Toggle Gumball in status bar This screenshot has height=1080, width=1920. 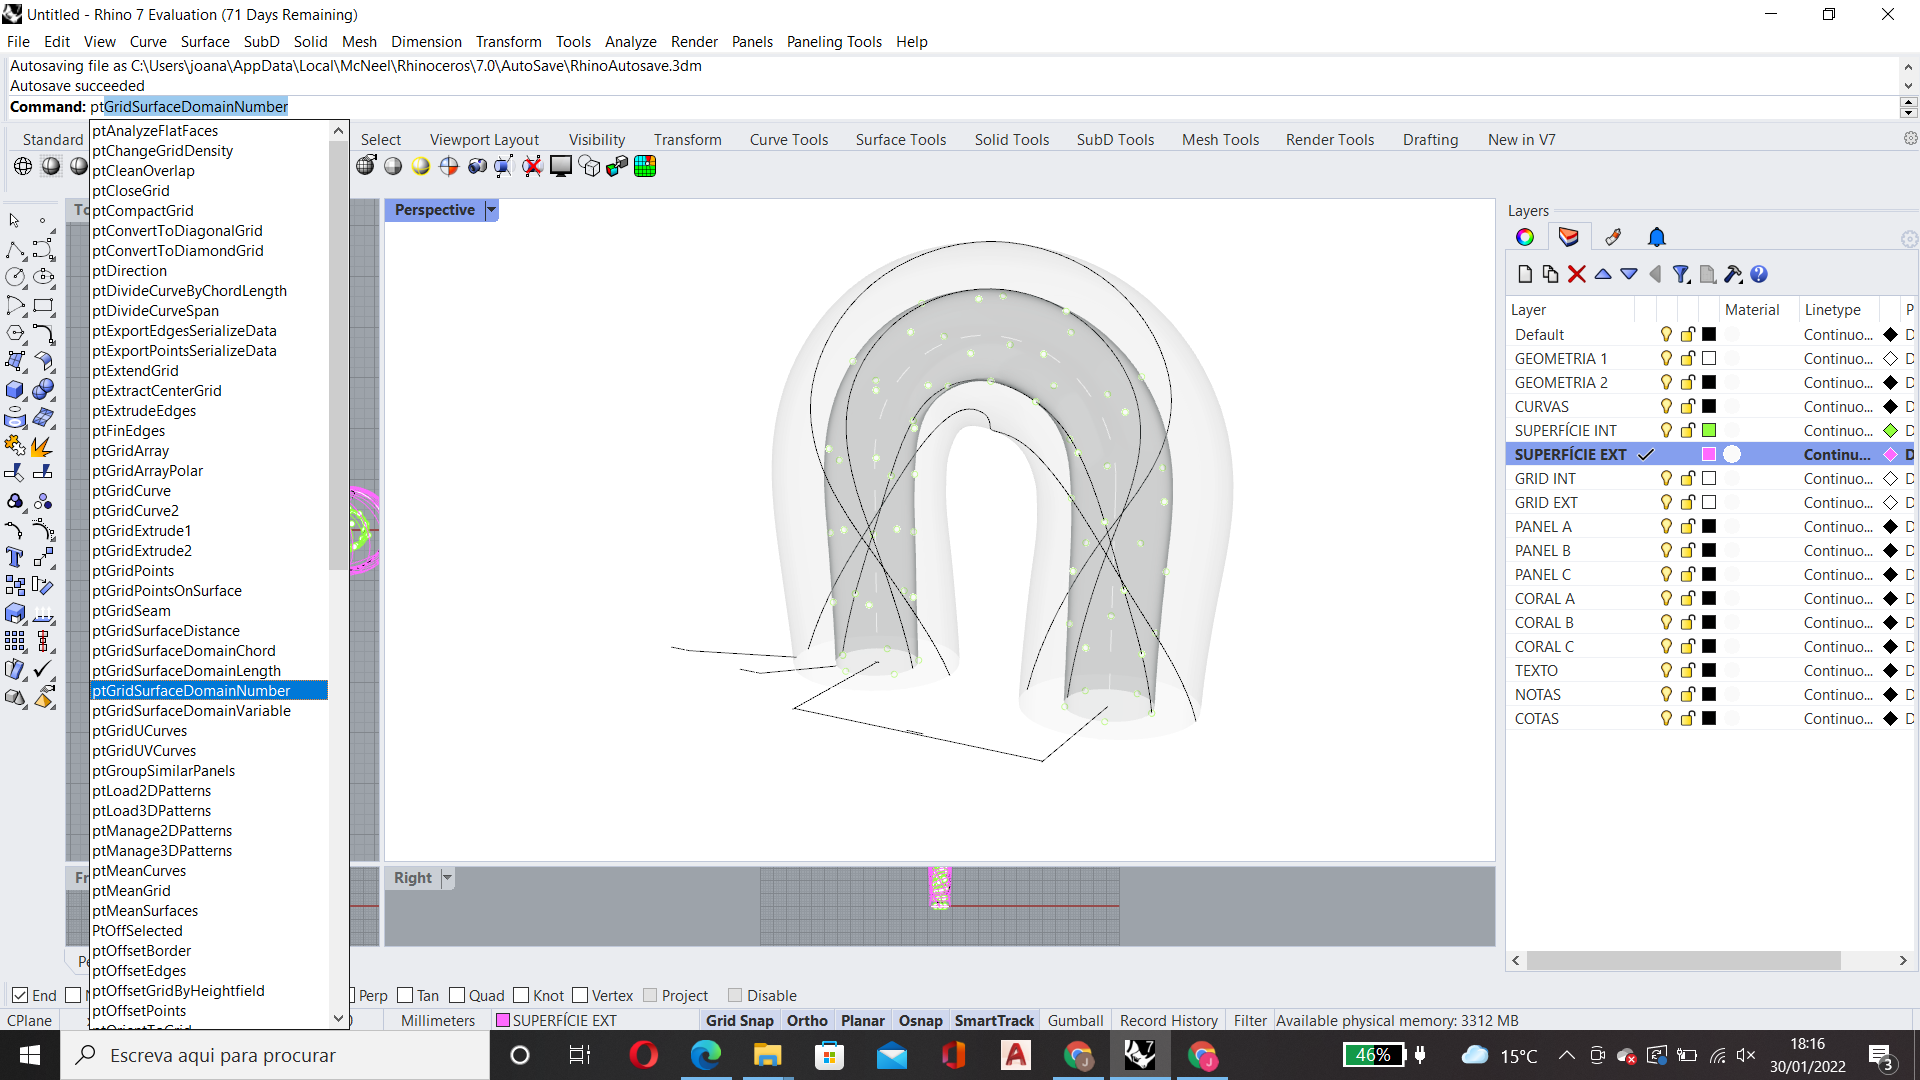click(x=1075, y=1020)
